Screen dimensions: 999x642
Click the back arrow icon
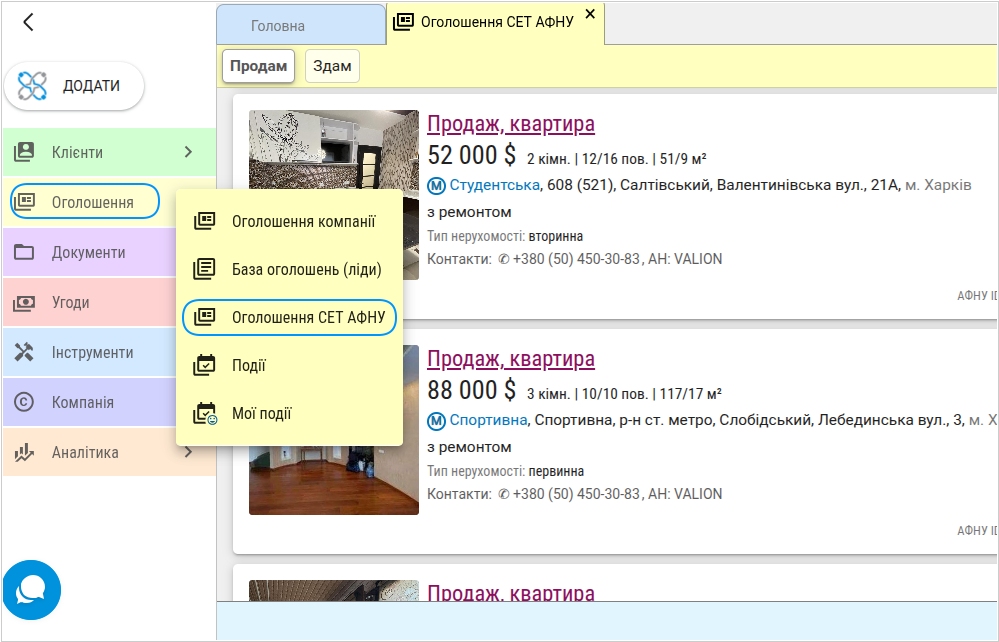[x=28, y=22]
